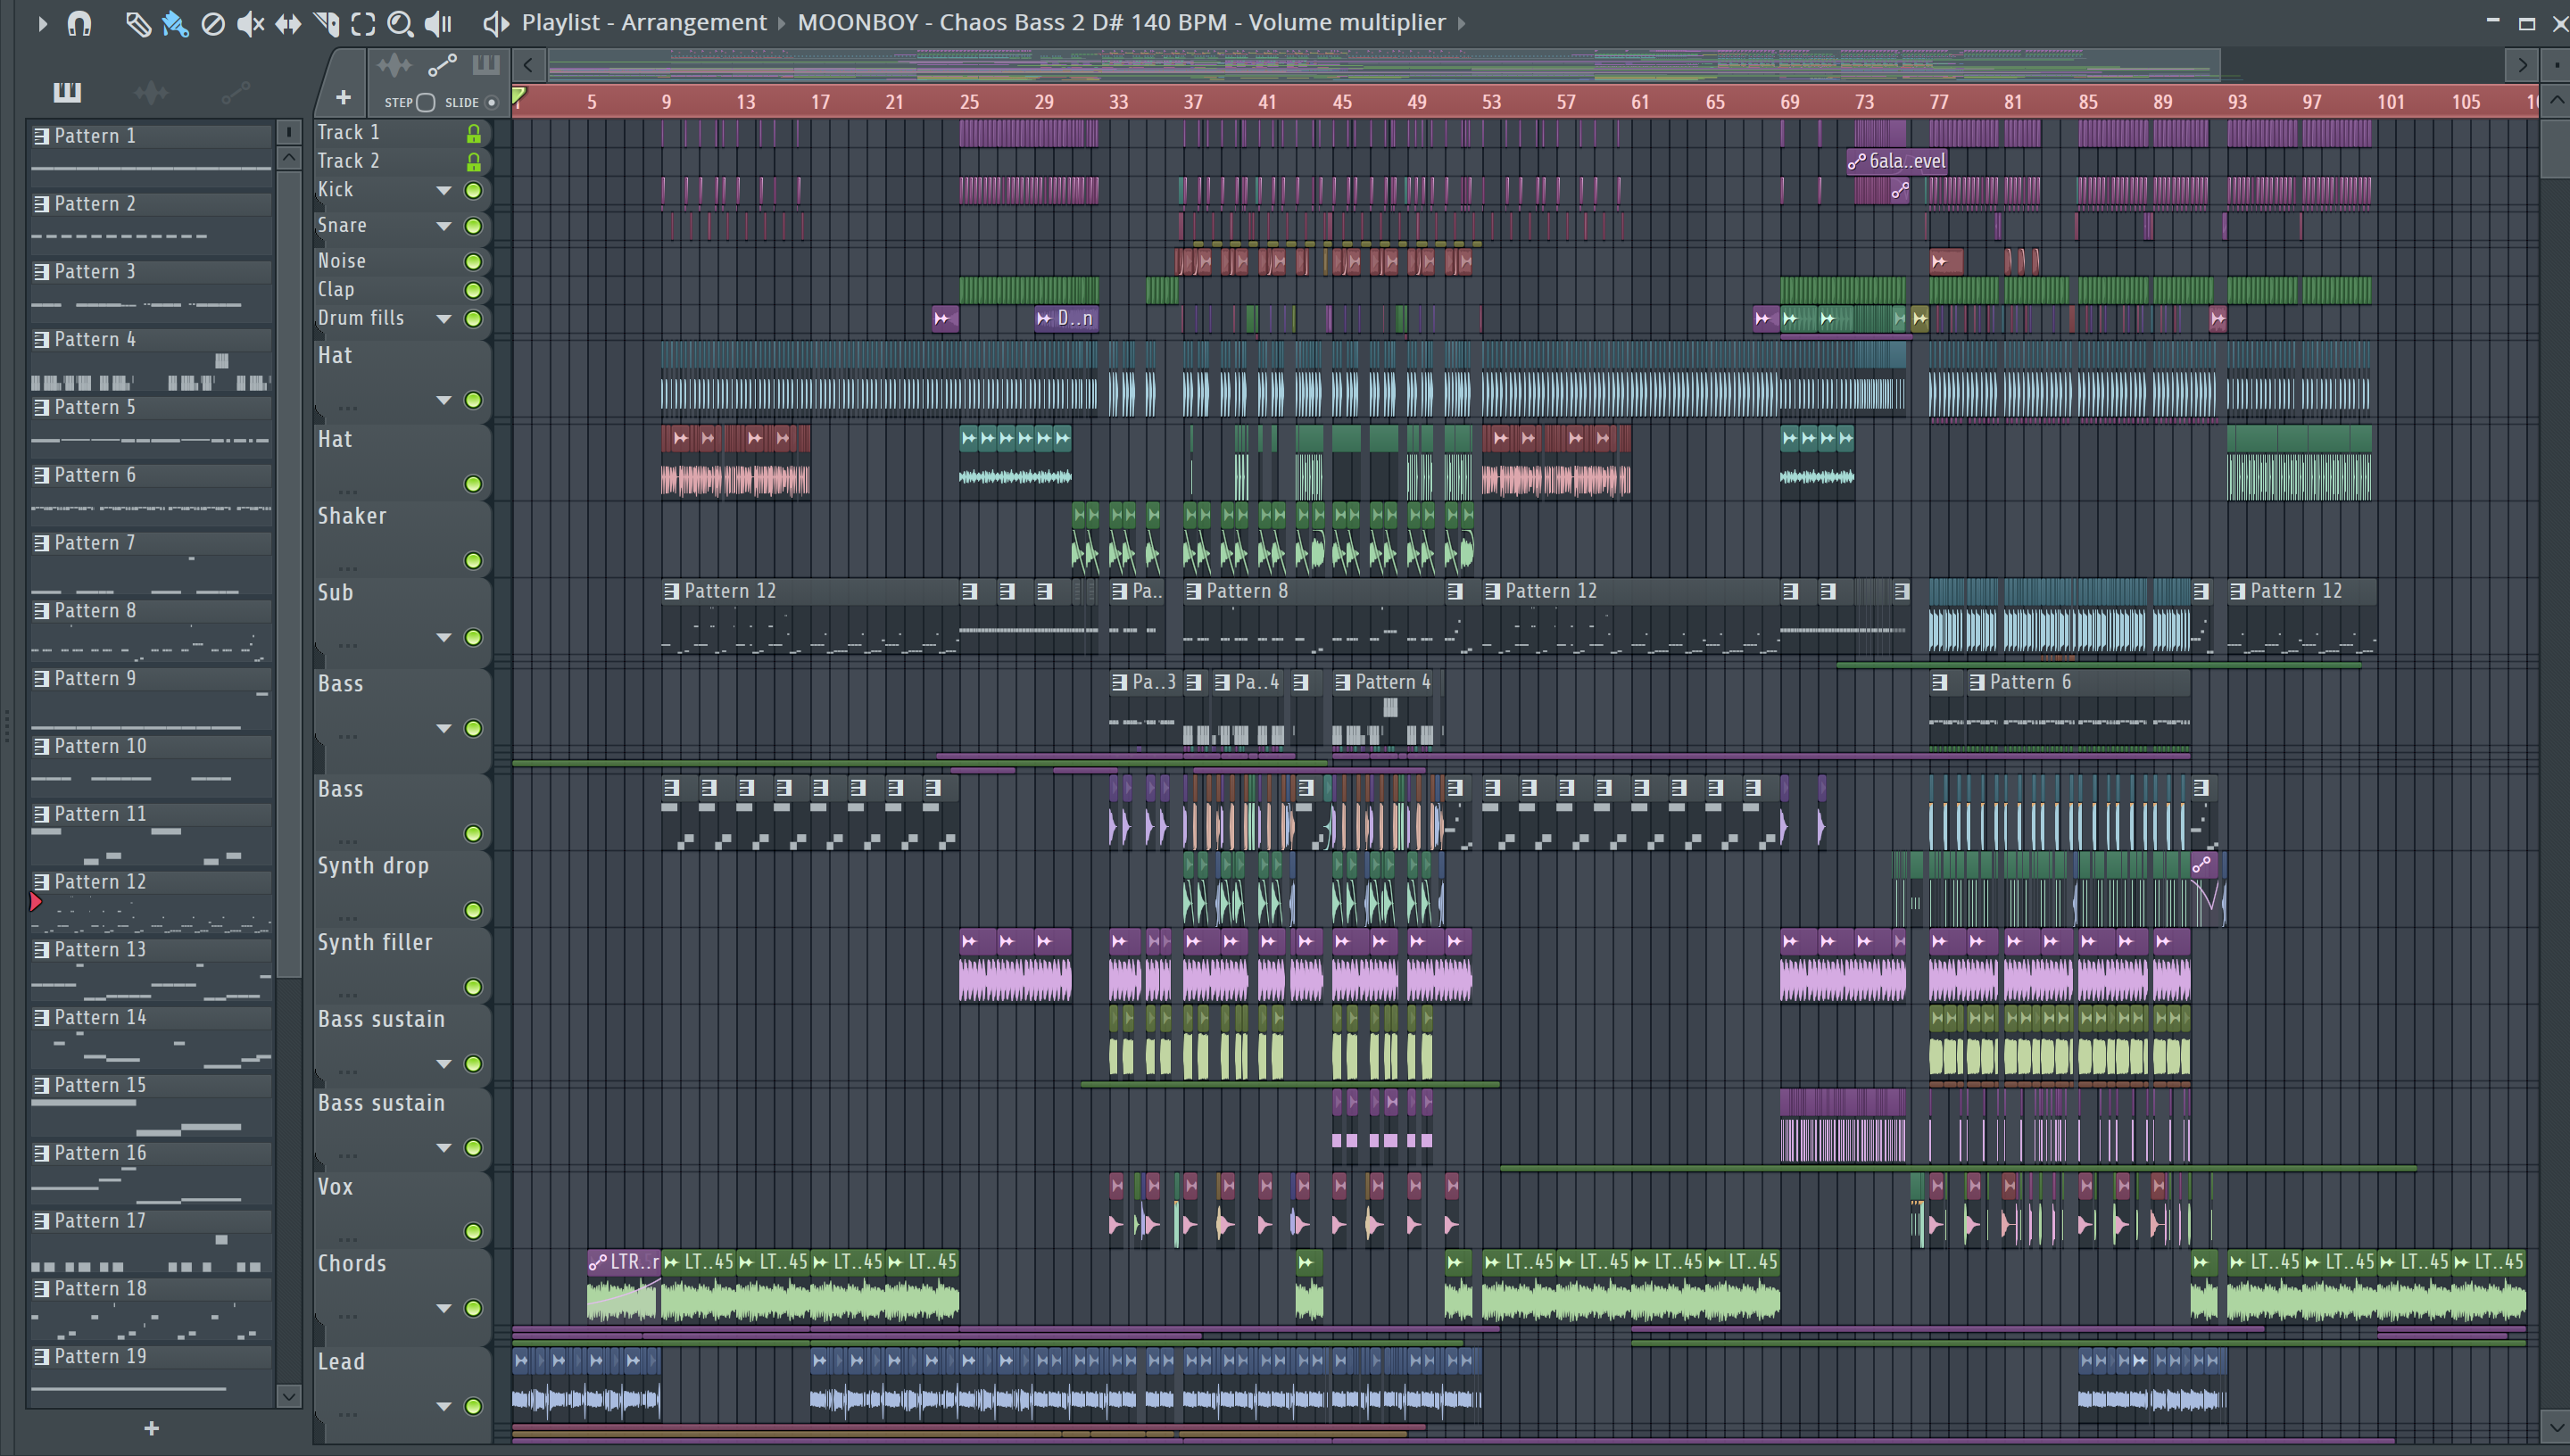Show audio clips with the waveform filter

[151, 93]
